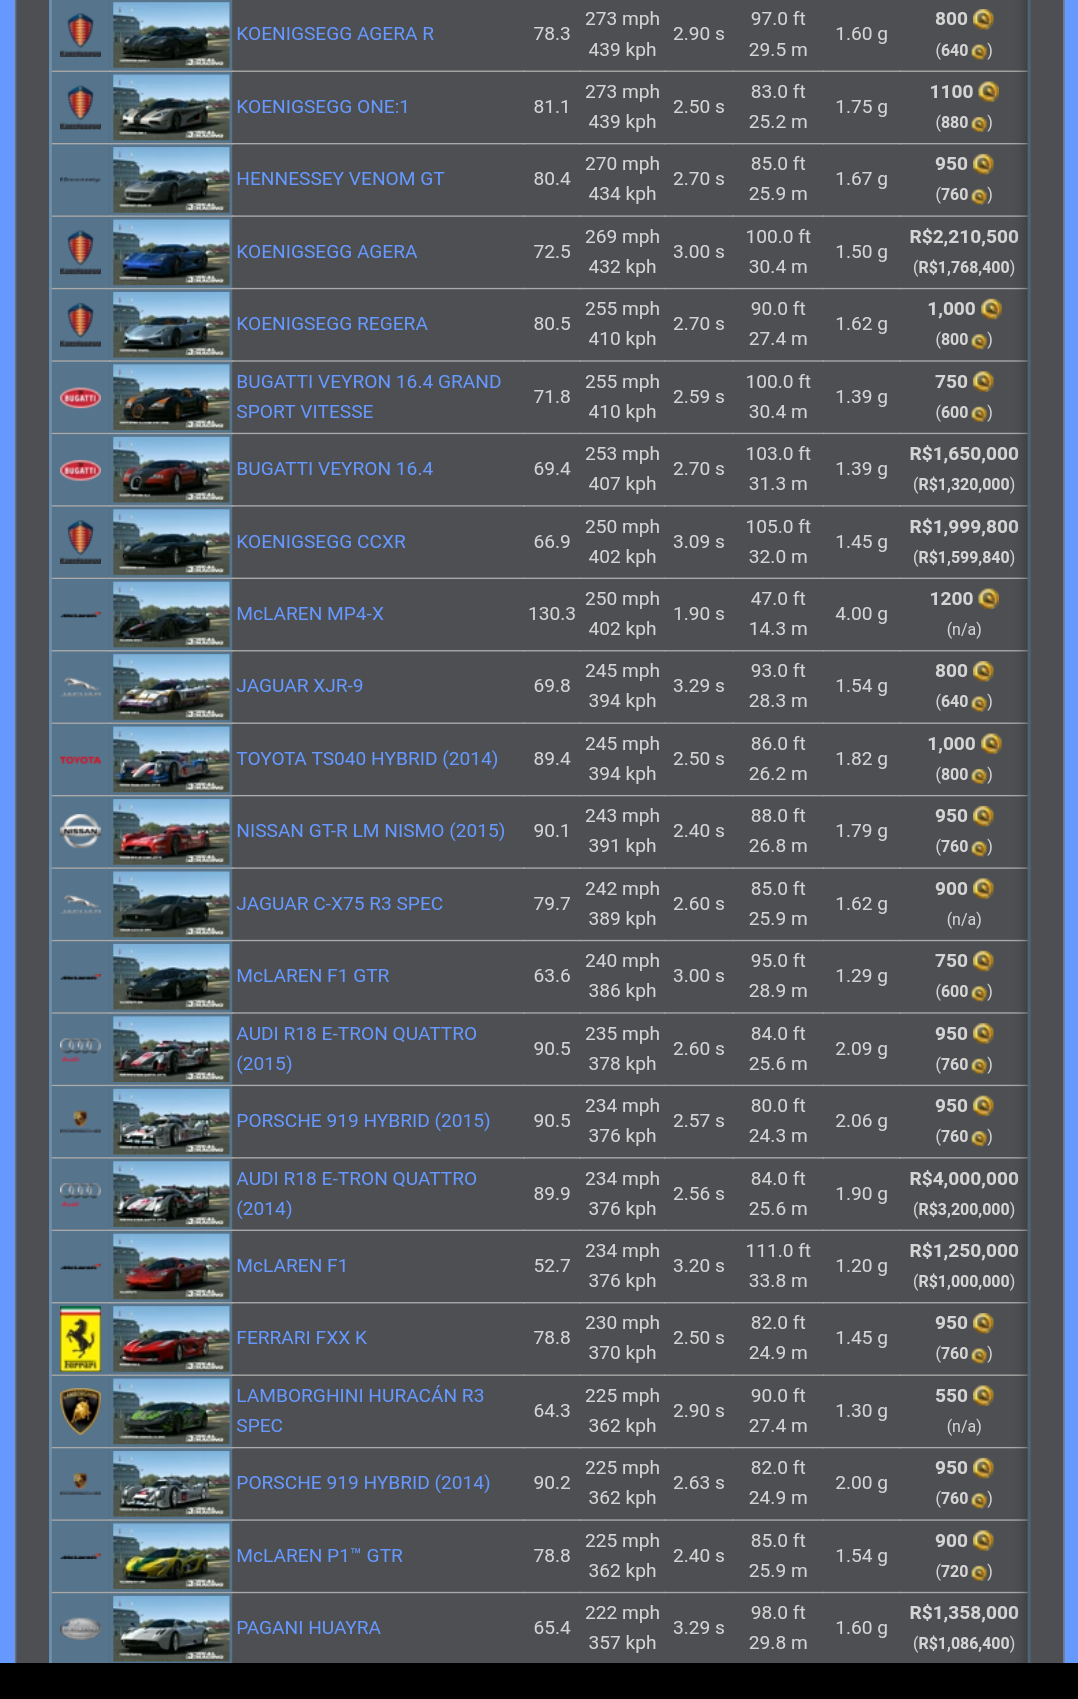Screen dimensions: 1078x1699
Task: Open Audi R18 E-Tron Quattro (2014) link
Action: pyautogui.click(x=357, y=1194)
